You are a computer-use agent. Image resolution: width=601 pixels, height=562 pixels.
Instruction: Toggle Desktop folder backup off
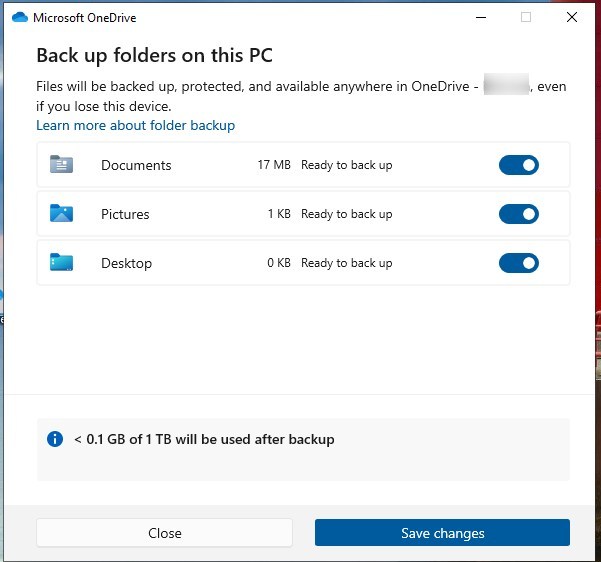click(x=518, y=263)
